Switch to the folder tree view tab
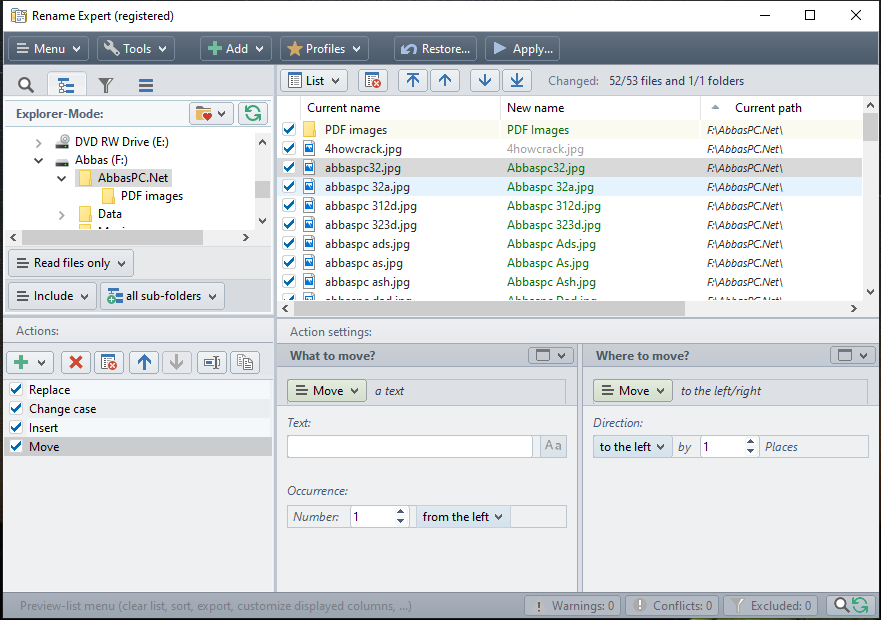The width and height of the screenshot is (881, 620). coord(66,85)
